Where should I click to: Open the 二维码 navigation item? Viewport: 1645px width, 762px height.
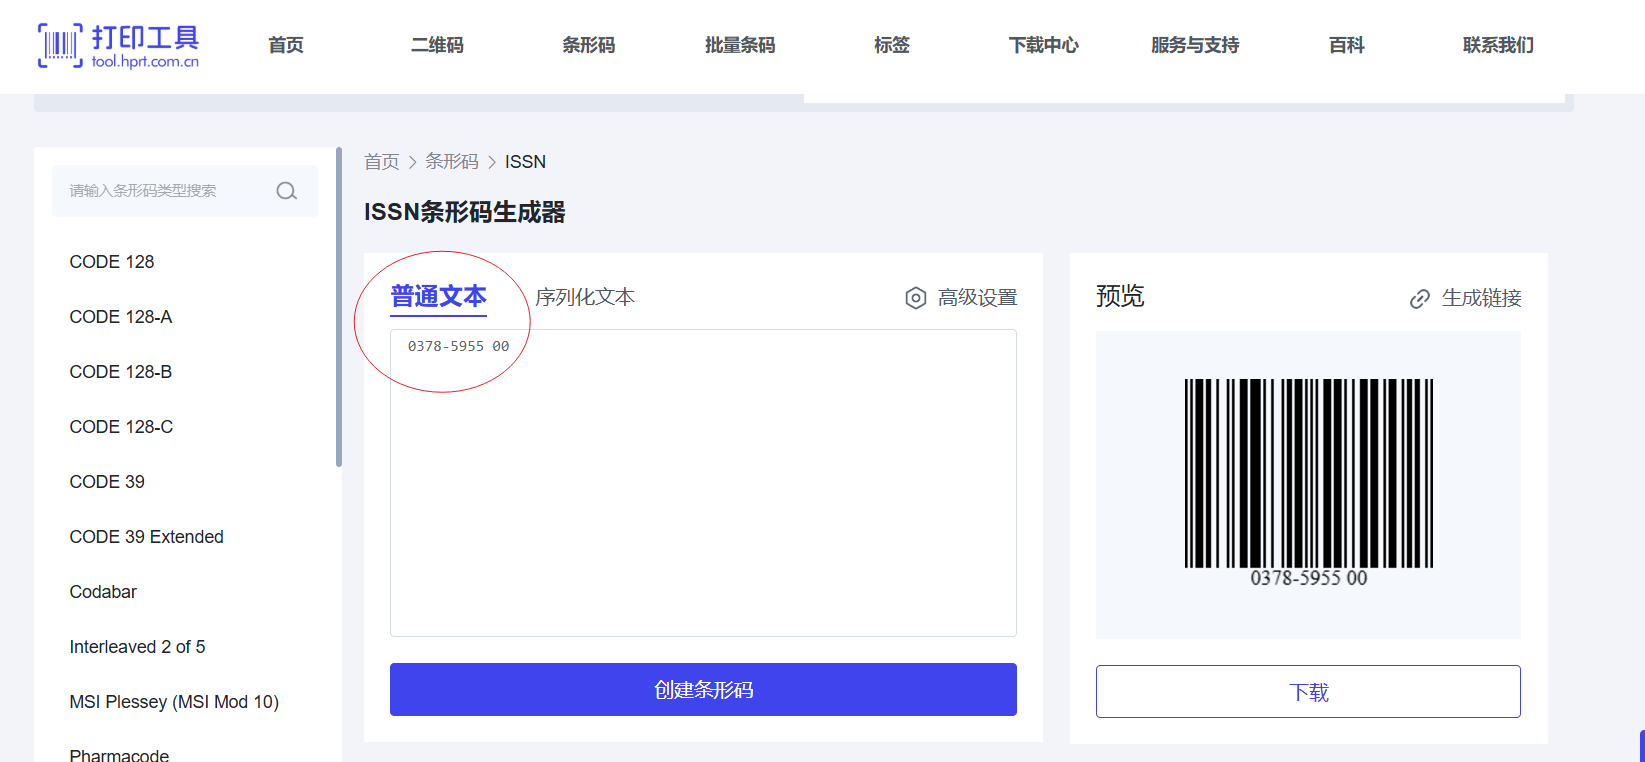point(437,45)
